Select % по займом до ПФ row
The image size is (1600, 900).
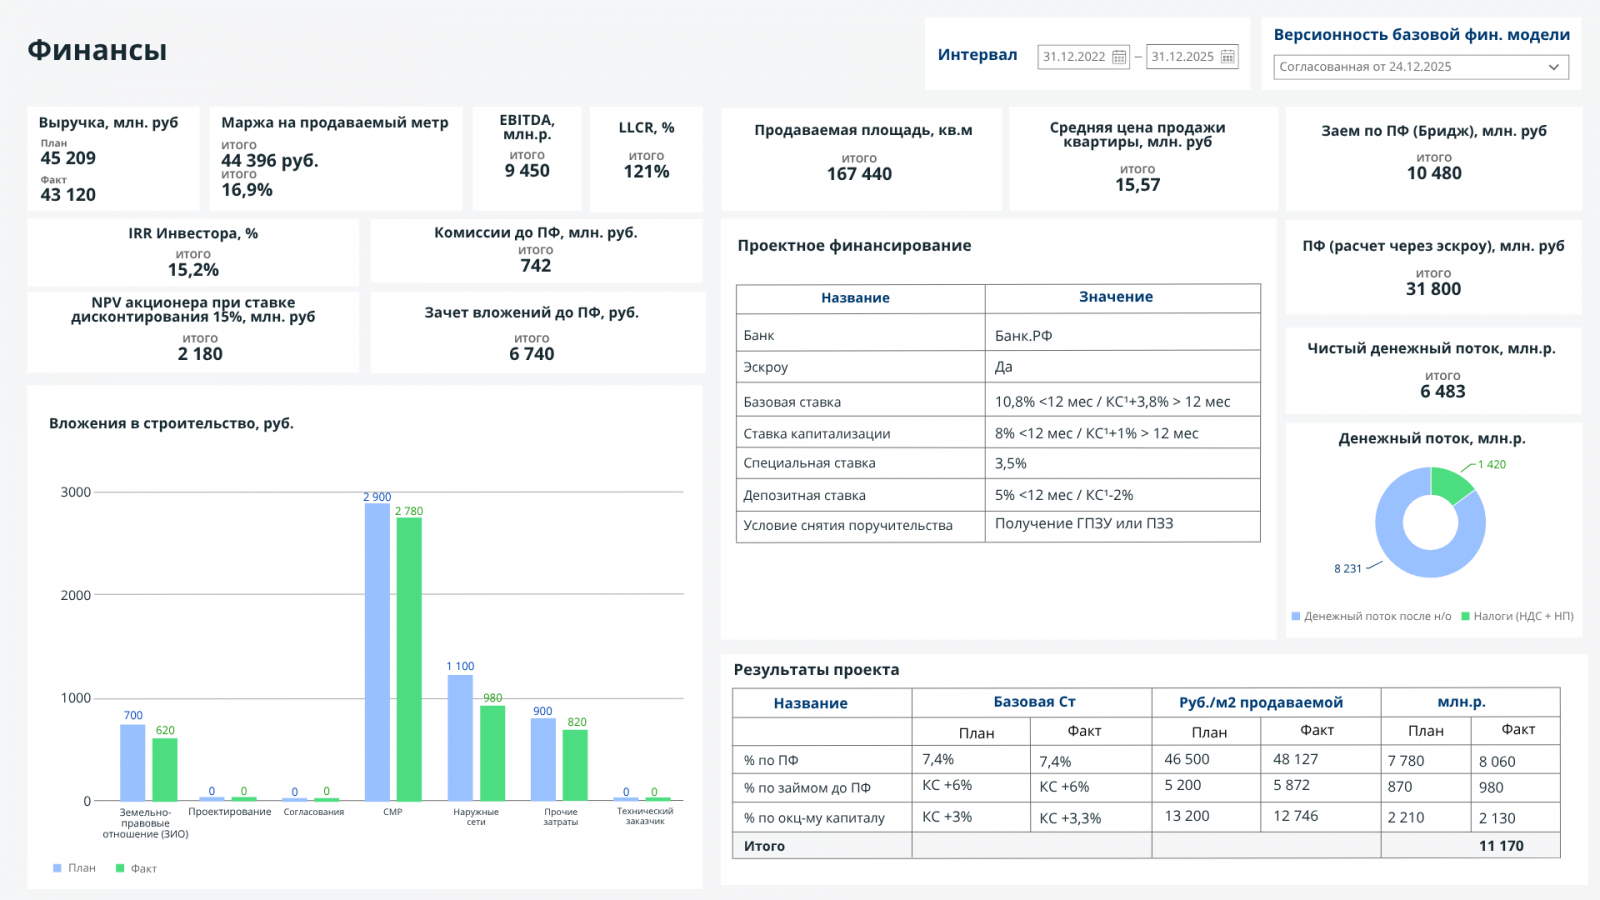807,788
